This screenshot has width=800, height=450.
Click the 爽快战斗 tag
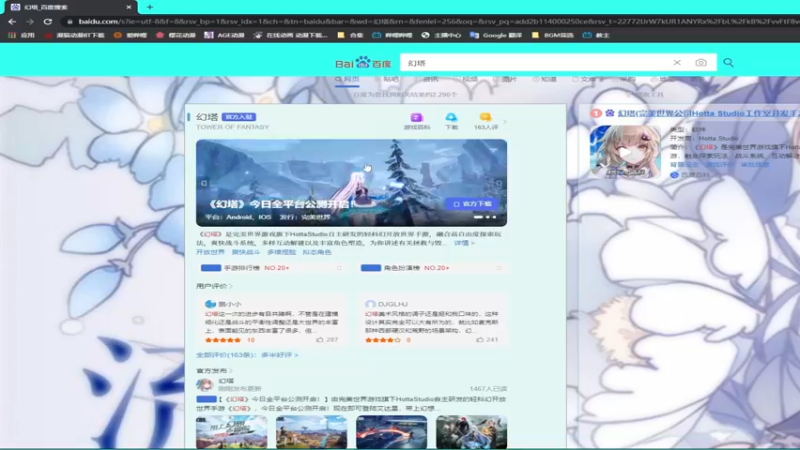pyautogui.click(x=246, y=252)
